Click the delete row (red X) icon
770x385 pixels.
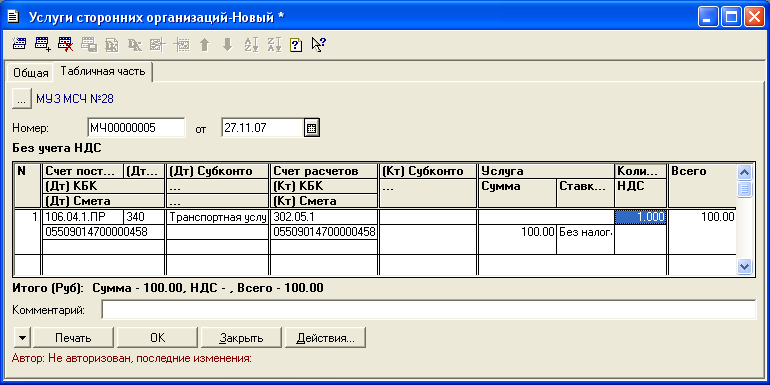[65, 45]
